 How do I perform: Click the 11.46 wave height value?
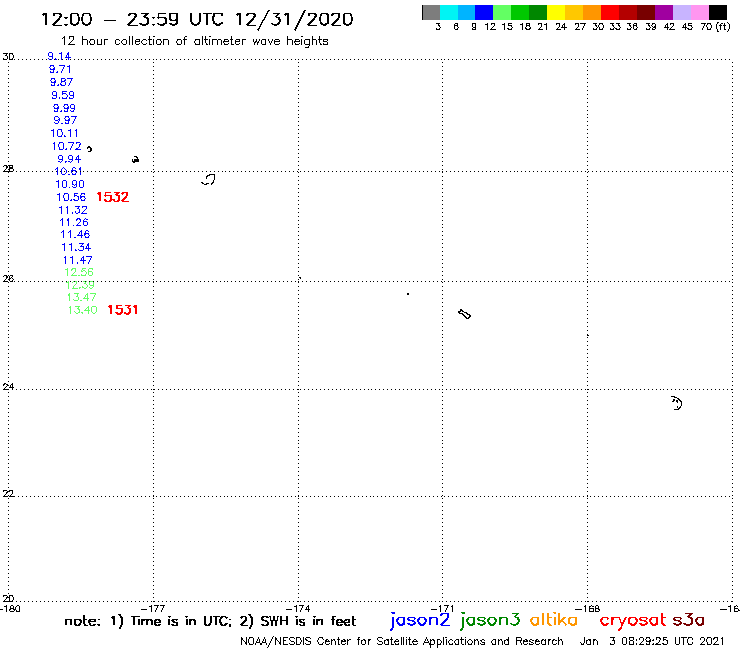coord(75,235)
